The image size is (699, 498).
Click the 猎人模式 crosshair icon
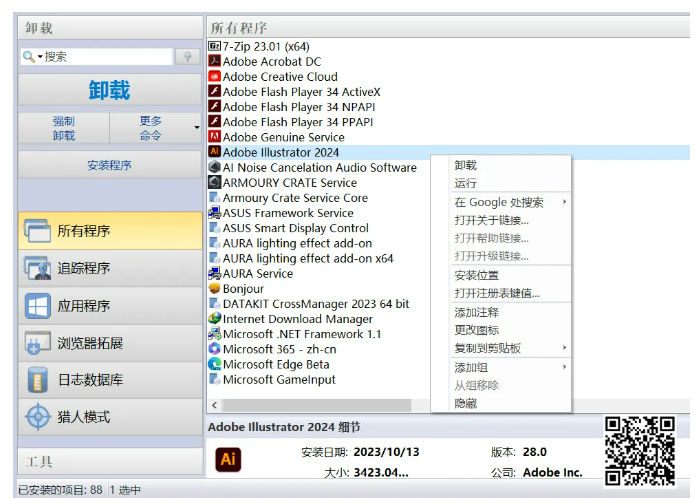point(38,417)
